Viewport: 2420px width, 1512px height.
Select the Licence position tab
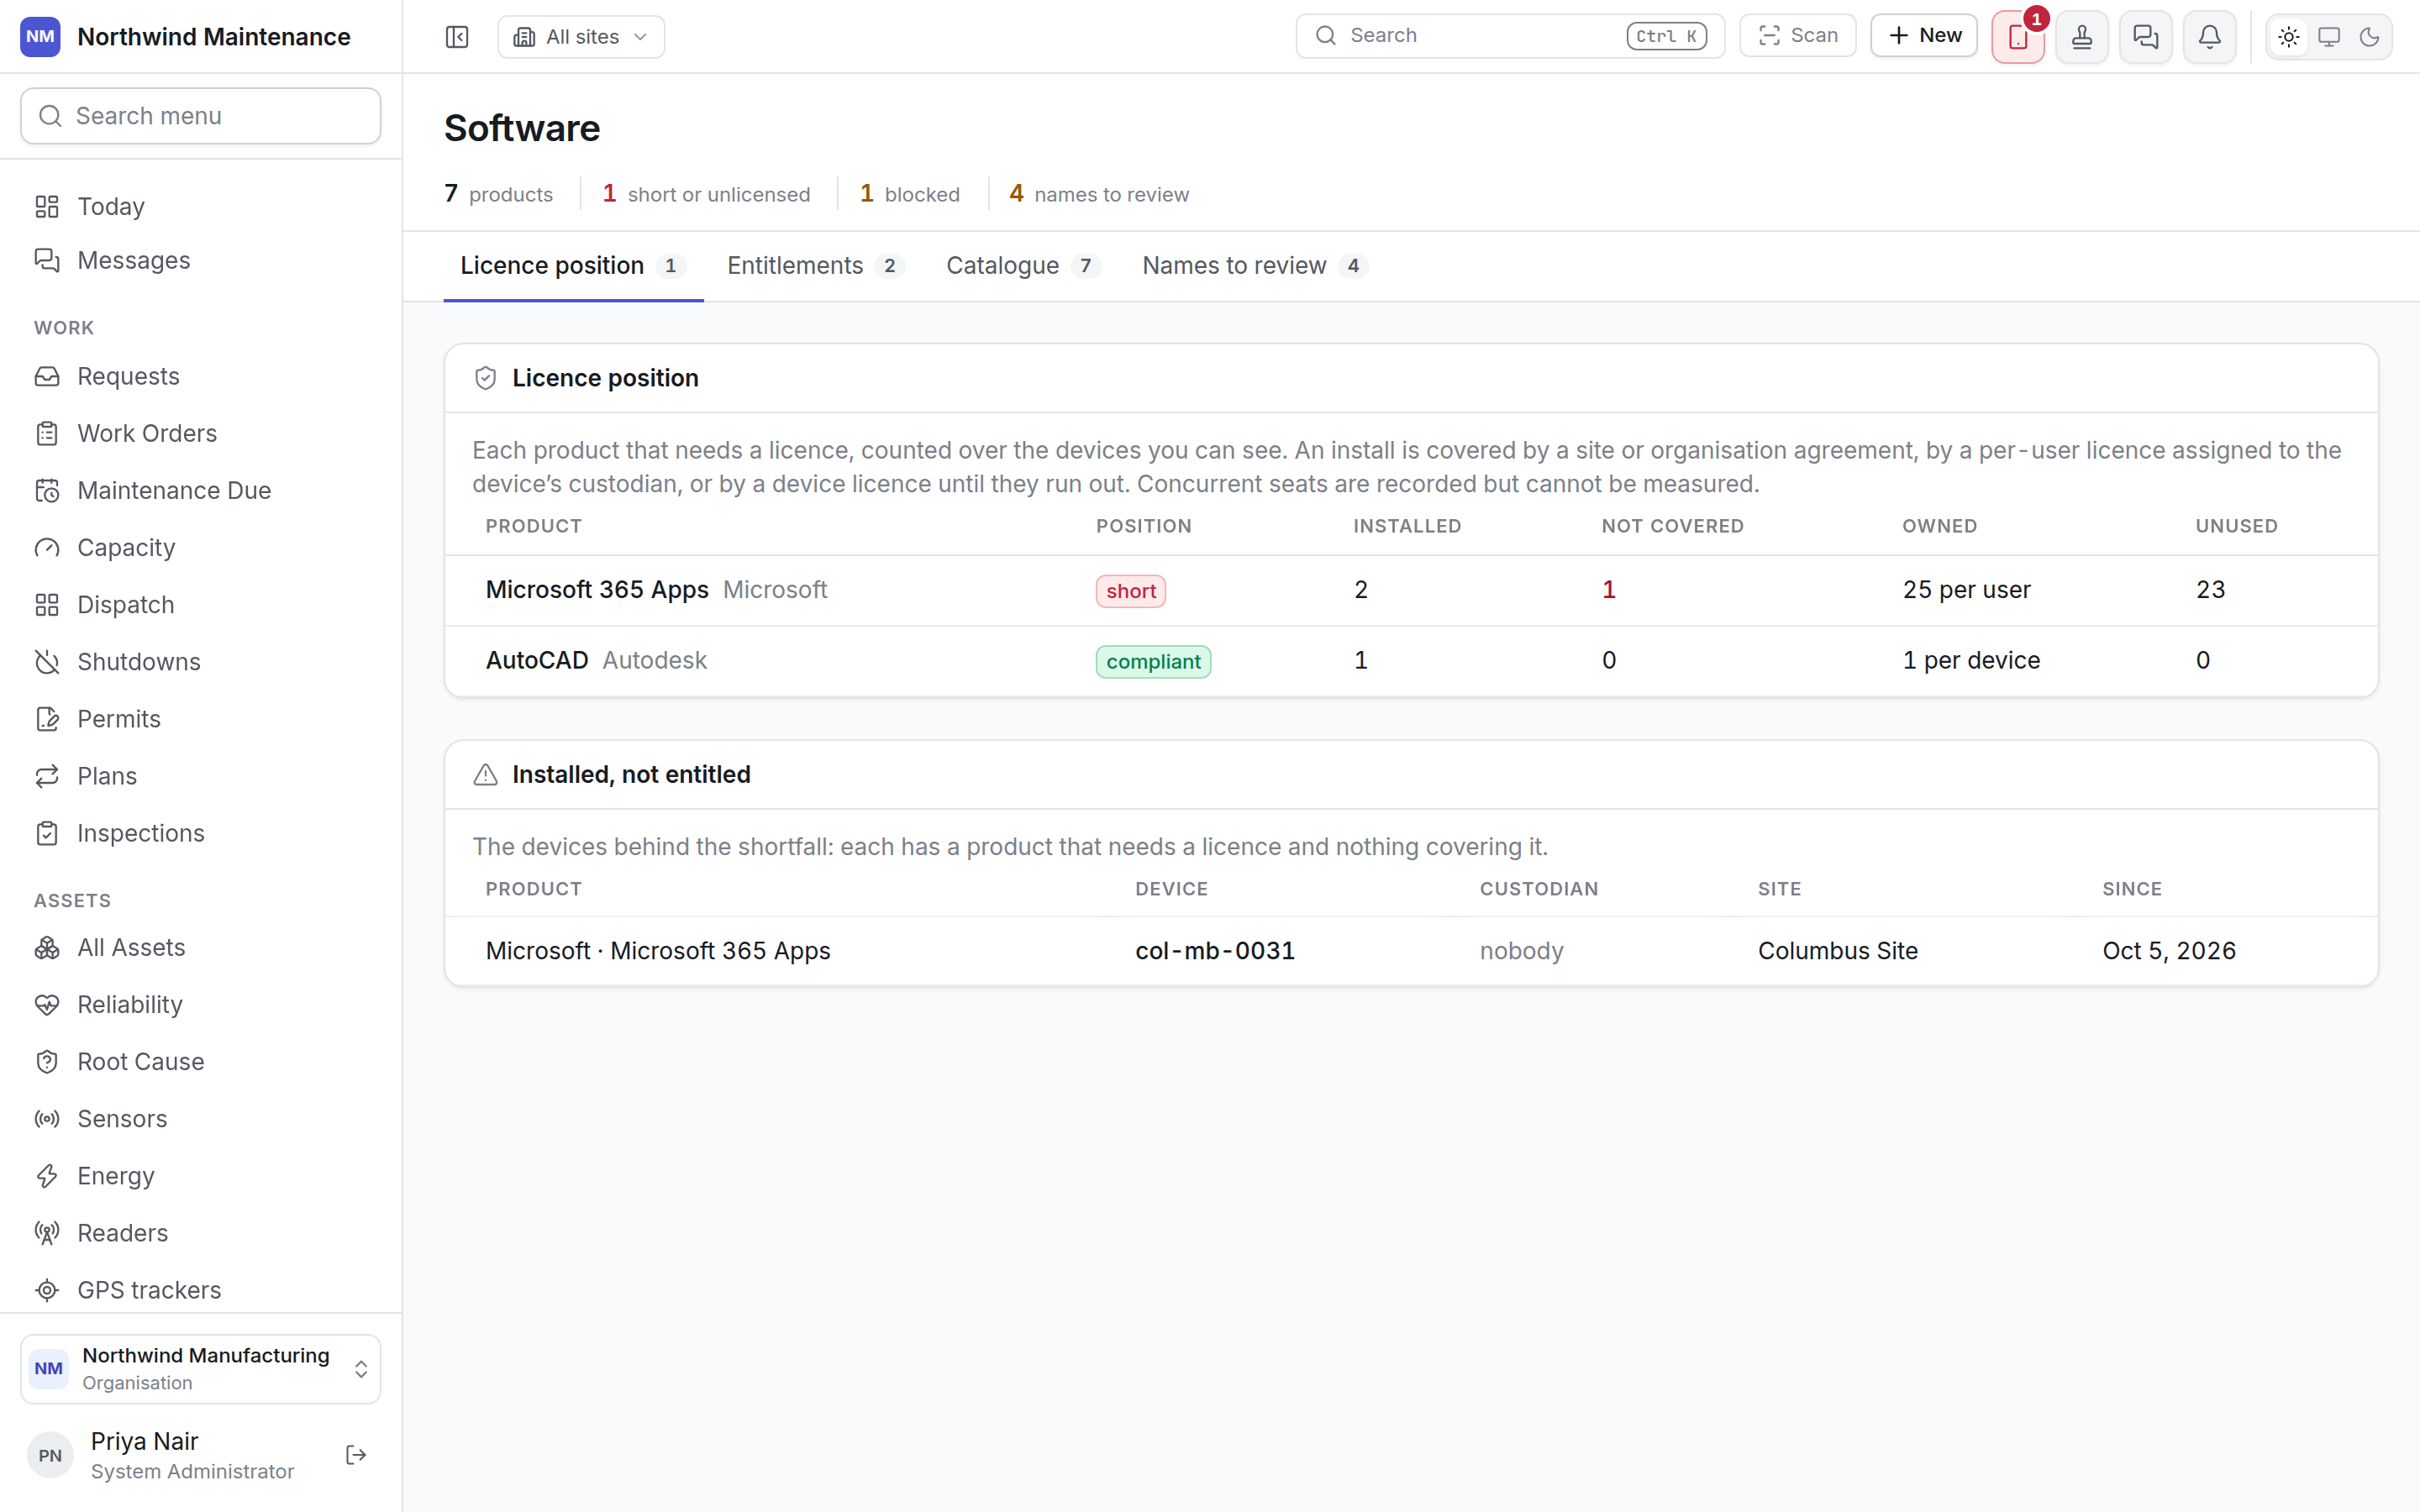coord(574,266)
